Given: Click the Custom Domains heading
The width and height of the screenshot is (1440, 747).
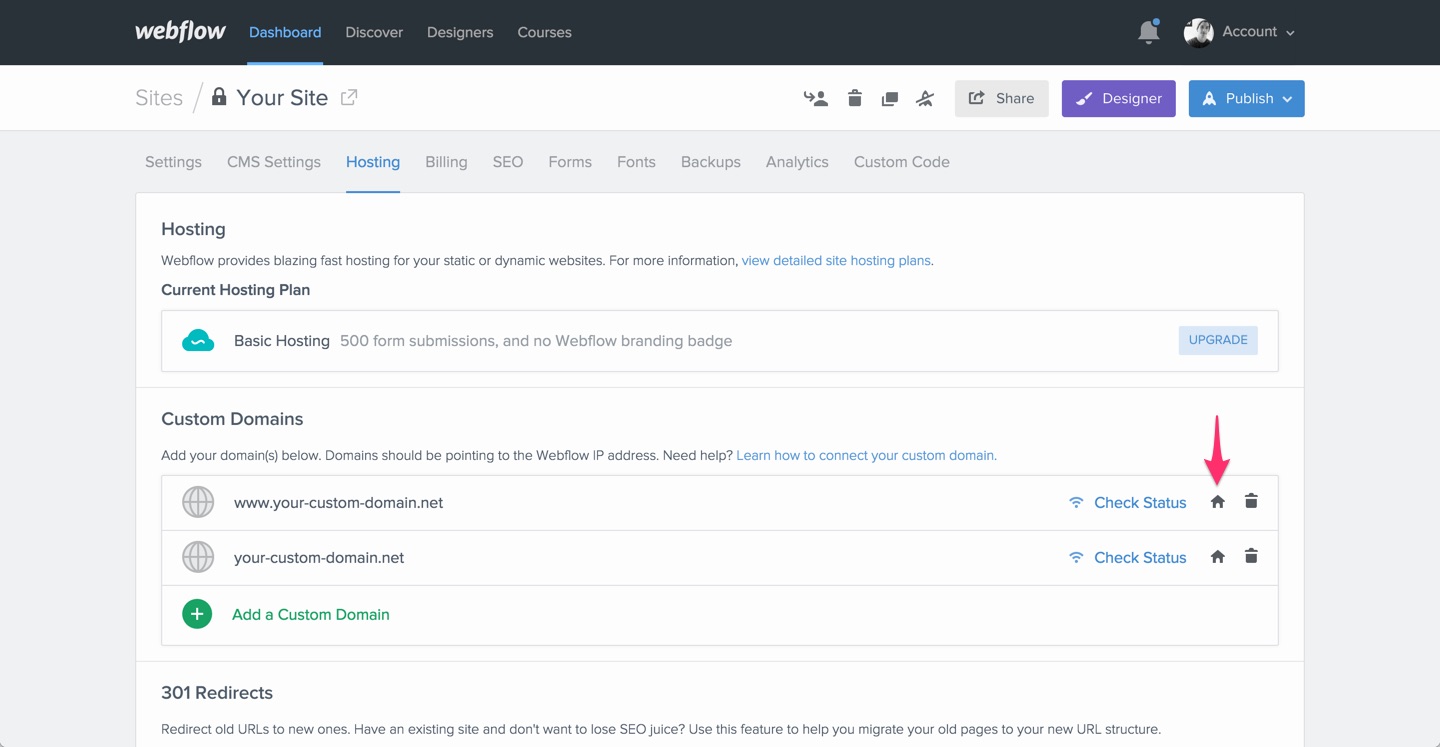Looking at the screenshot, I should click(x=232, y=419).
